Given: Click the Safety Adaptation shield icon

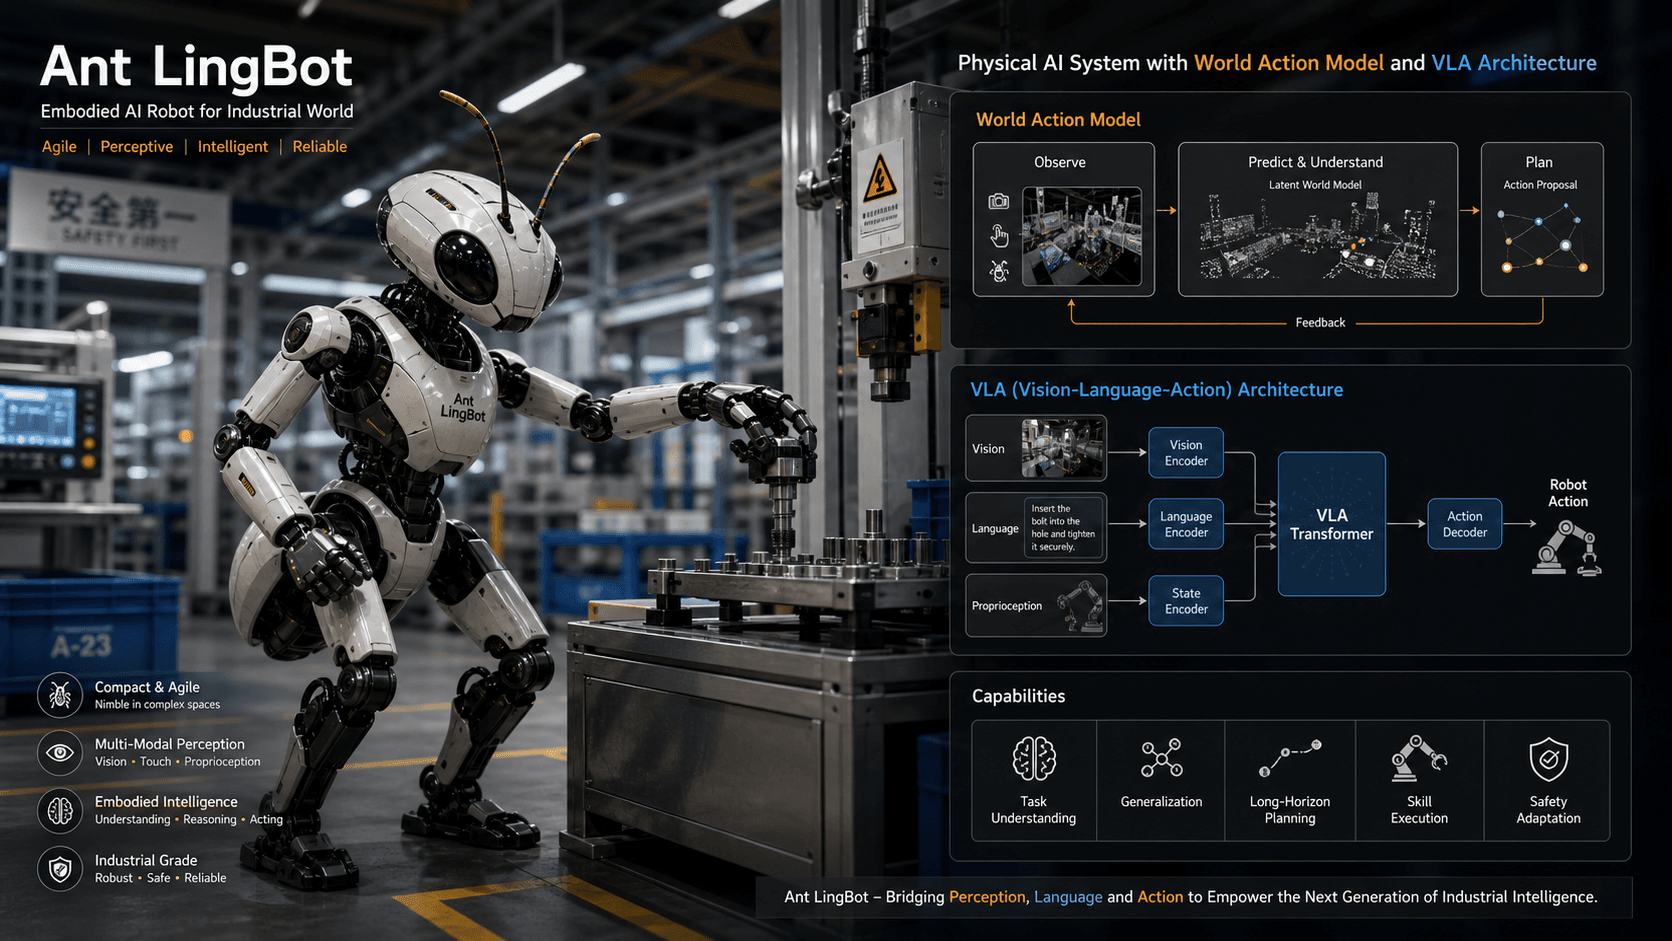Looking at the screenshot, I should [x=1548, y=759].
